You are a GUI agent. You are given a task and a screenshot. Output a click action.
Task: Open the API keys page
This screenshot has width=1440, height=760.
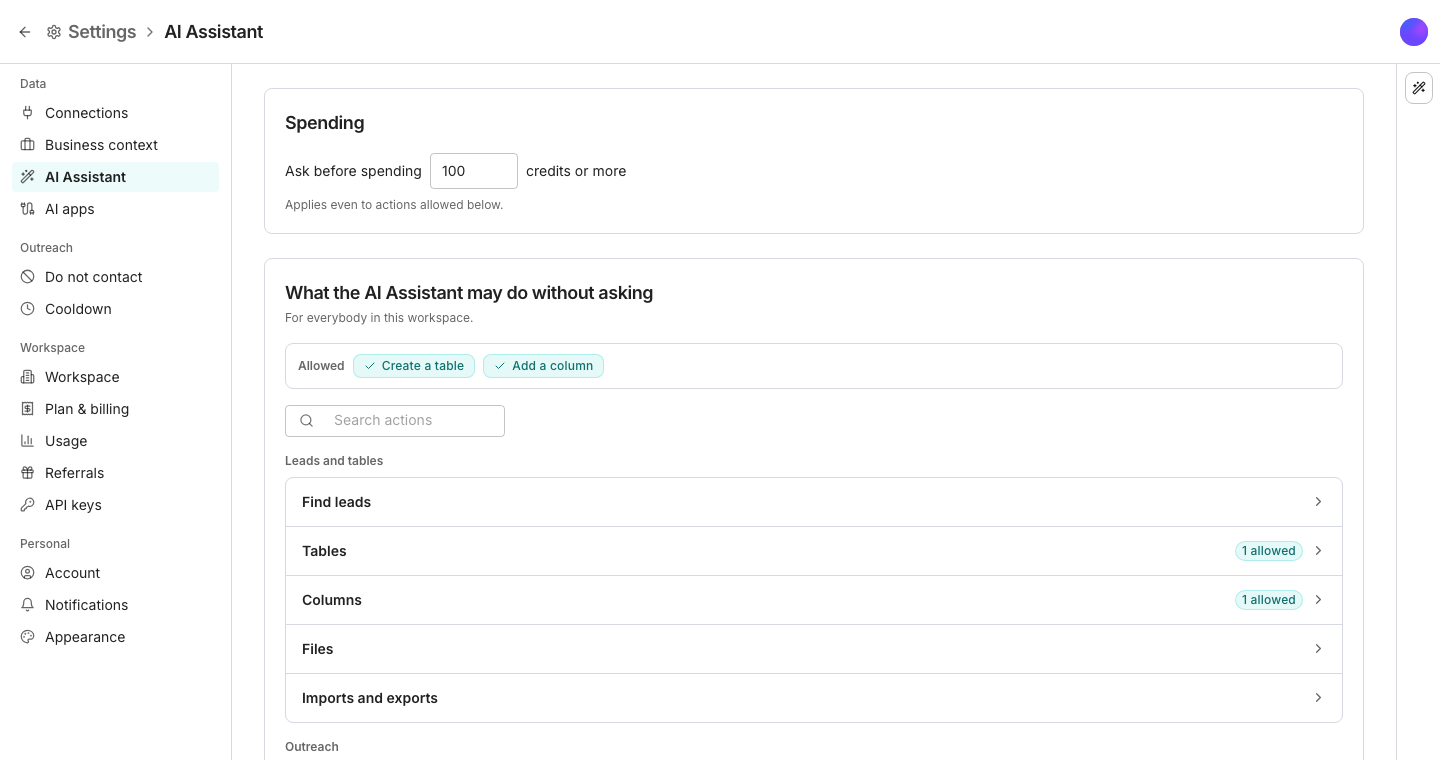[115, 505]
